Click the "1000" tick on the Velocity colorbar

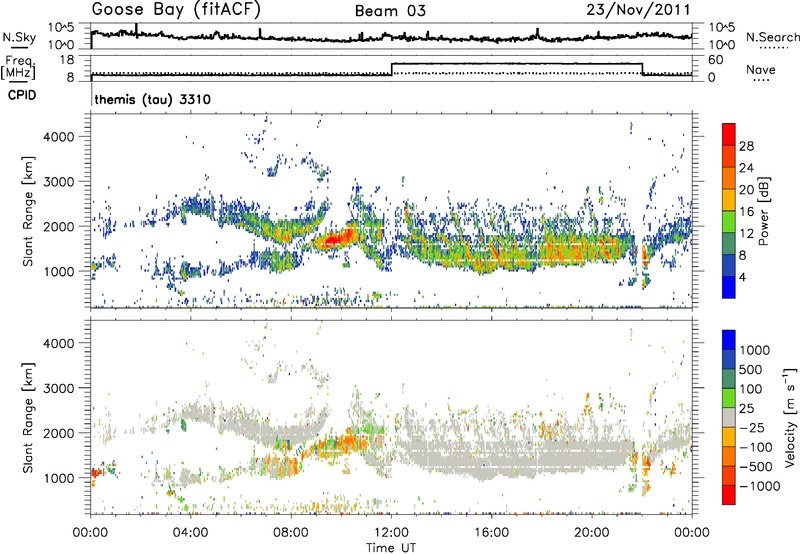(755, 350)
